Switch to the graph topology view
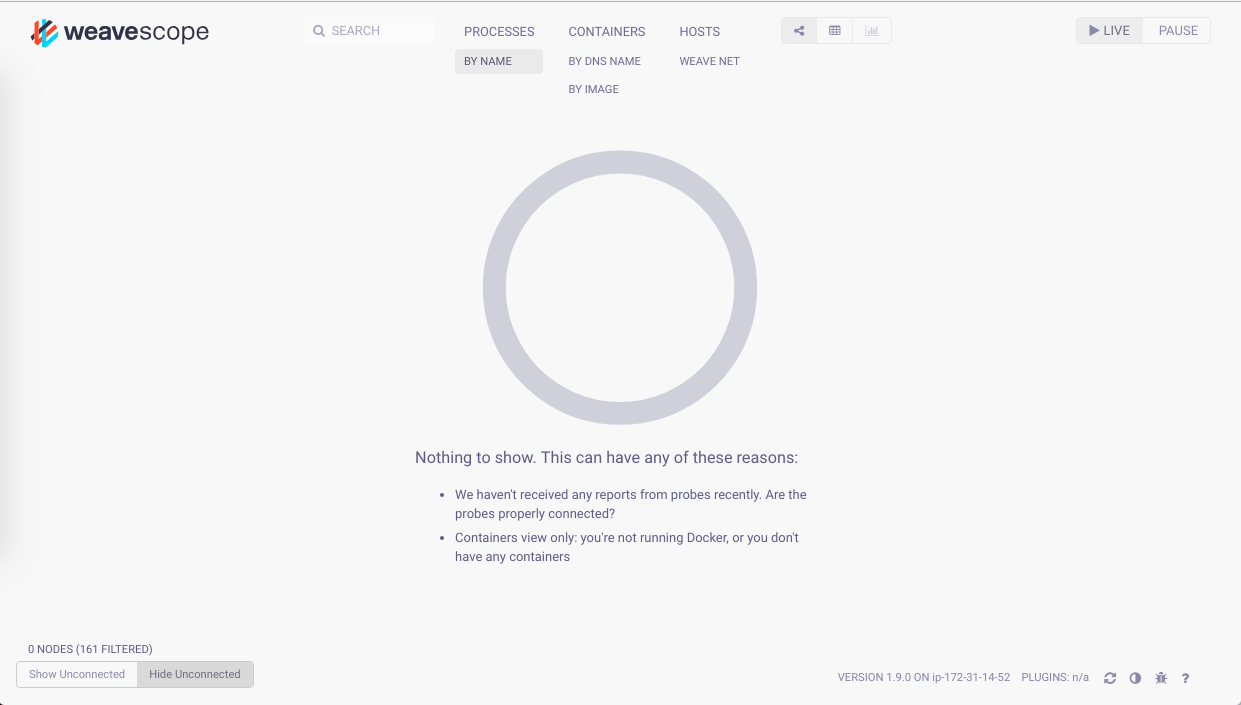Image resolution: width=1241 pixels, height=705 pixels. pos(798,30)
